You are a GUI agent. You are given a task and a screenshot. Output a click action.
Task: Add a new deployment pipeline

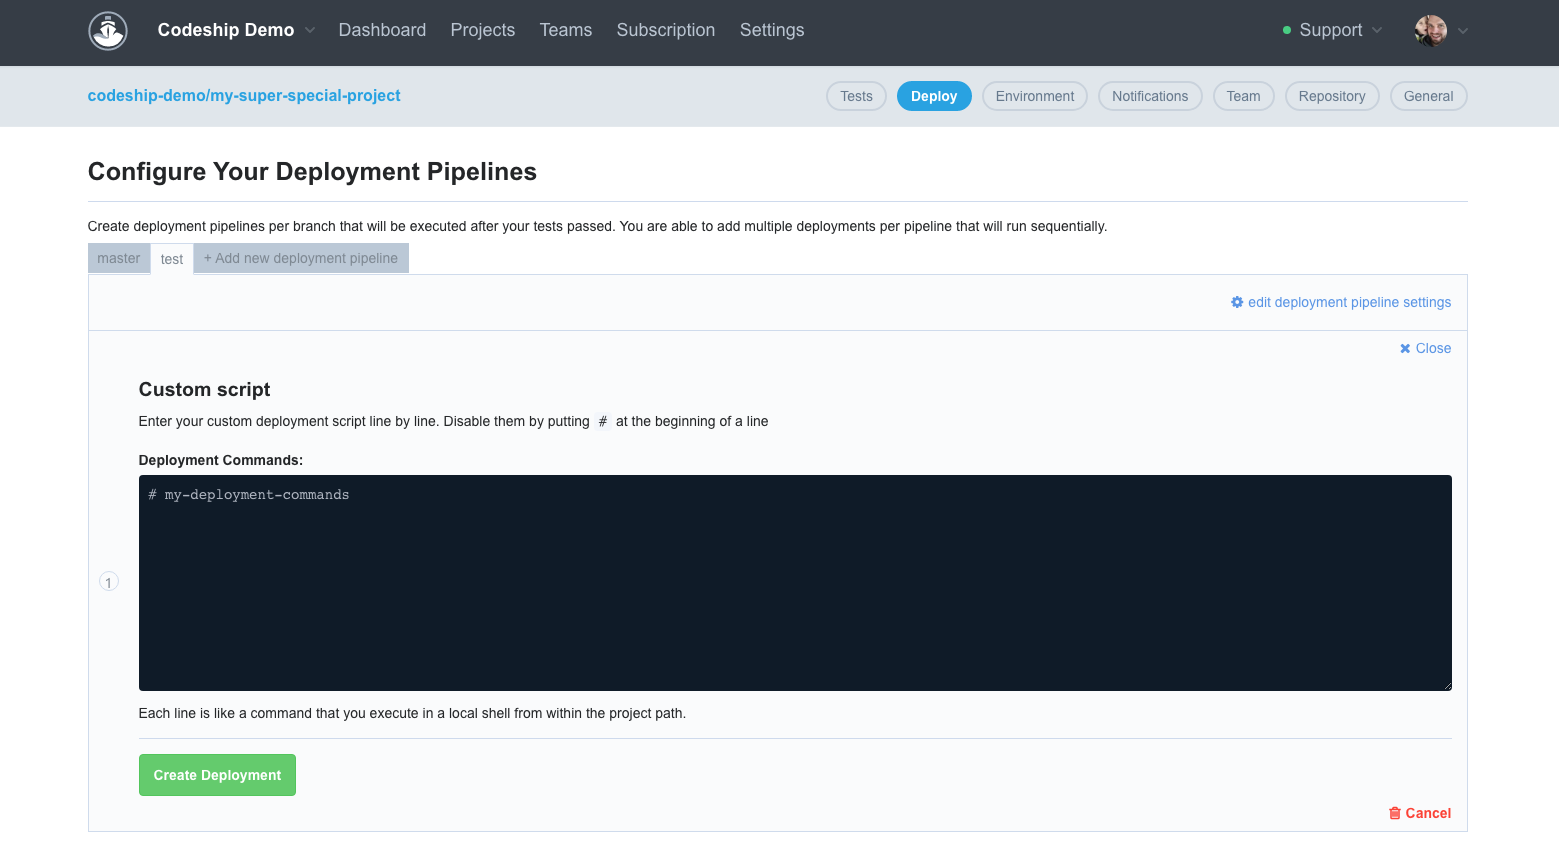[300, 258]
